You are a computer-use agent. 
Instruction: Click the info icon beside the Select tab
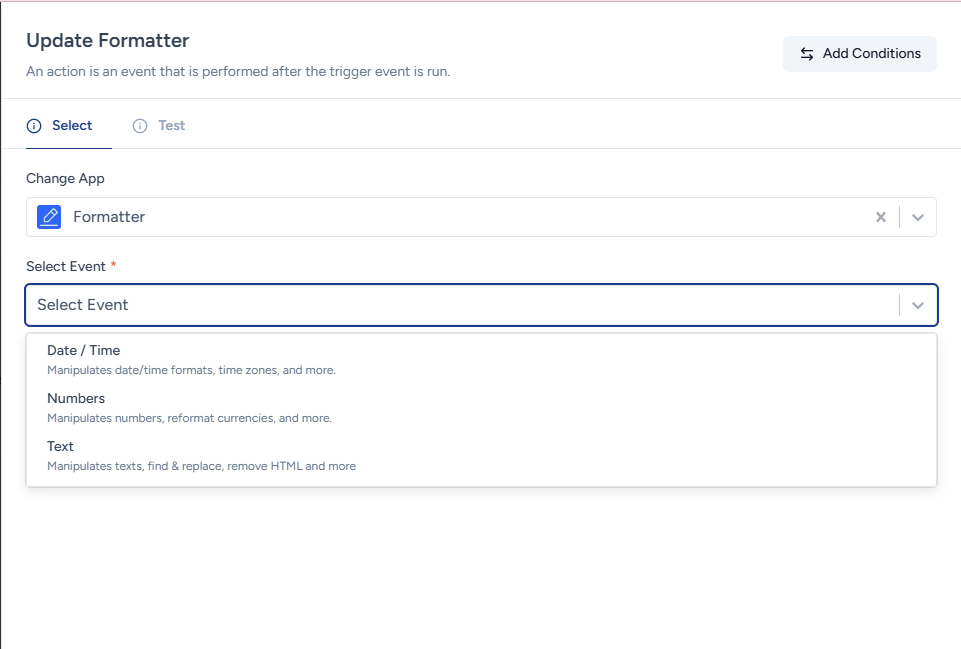[34, 126]
